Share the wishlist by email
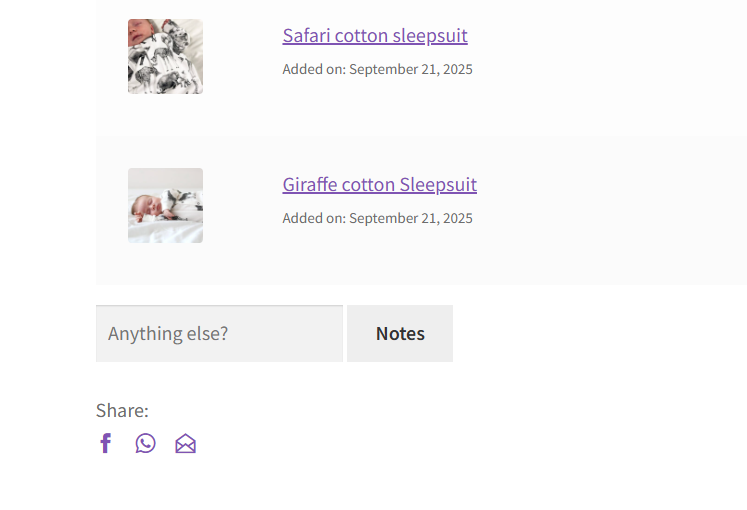Viewport: 747px width, 510px height. click(x=186, y=444)
